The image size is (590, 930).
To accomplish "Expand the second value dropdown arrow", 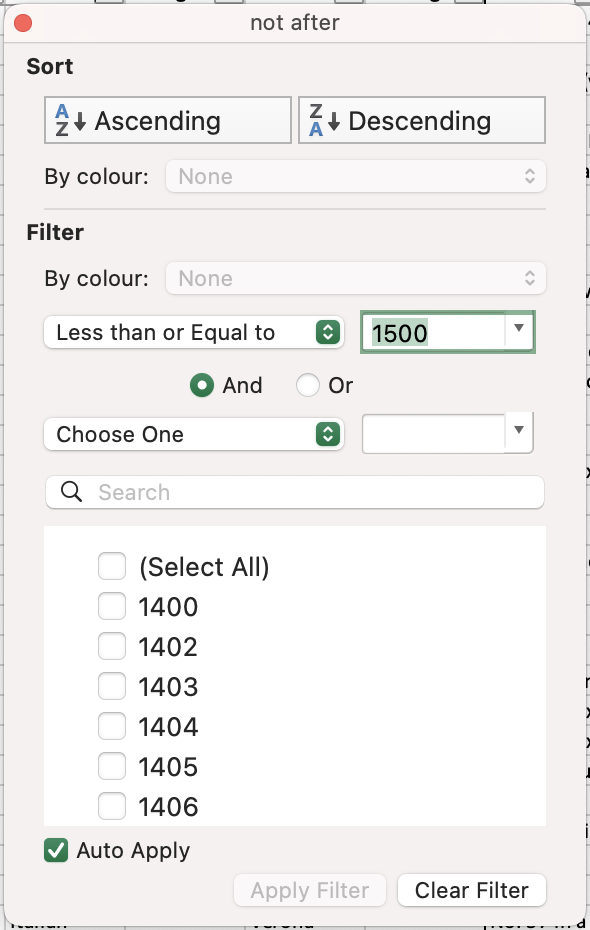I will tap(519, 431).
